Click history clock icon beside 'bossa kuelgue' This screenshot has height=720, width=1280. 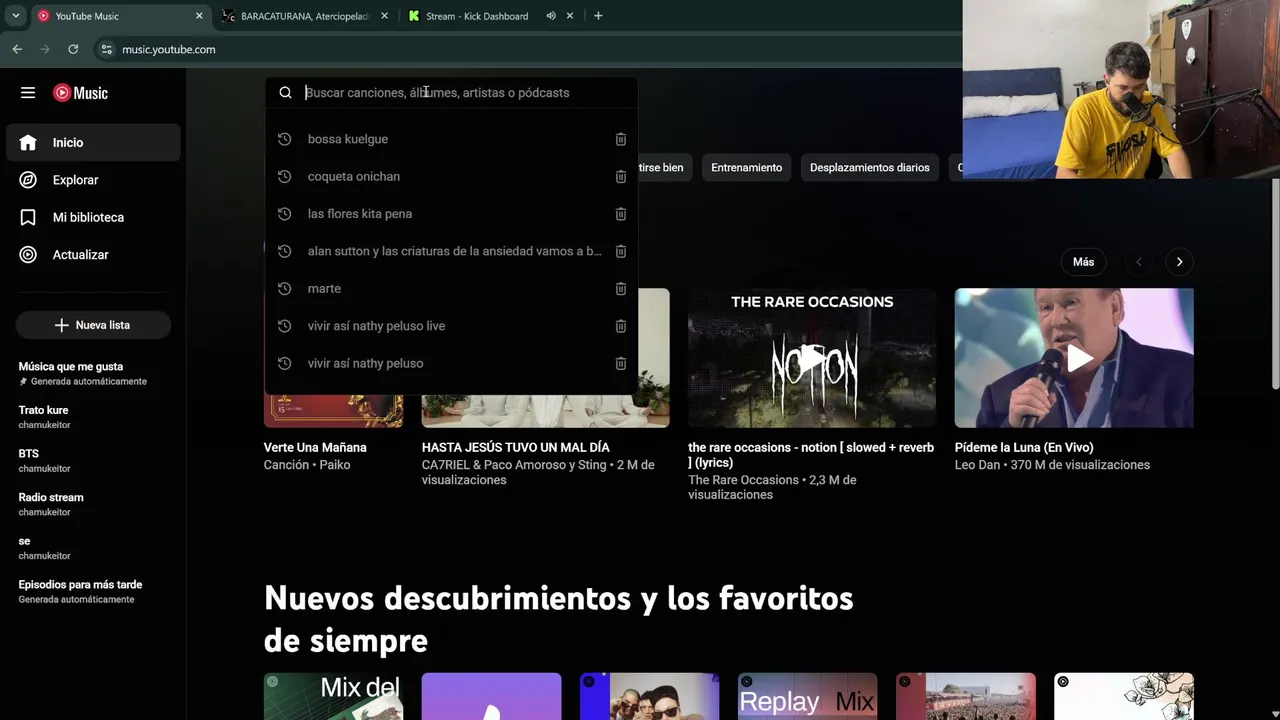[284, 139]
